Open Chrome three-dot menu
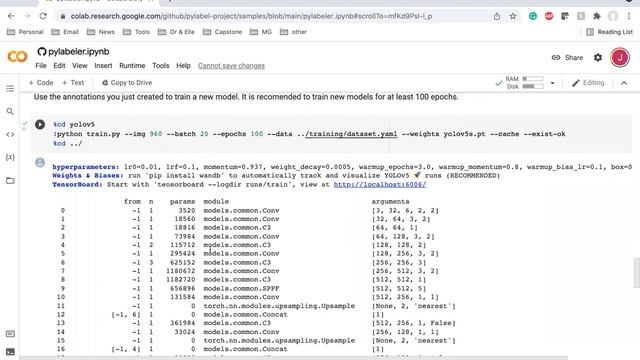Viewport: 640px width, 360px height. 629,16
